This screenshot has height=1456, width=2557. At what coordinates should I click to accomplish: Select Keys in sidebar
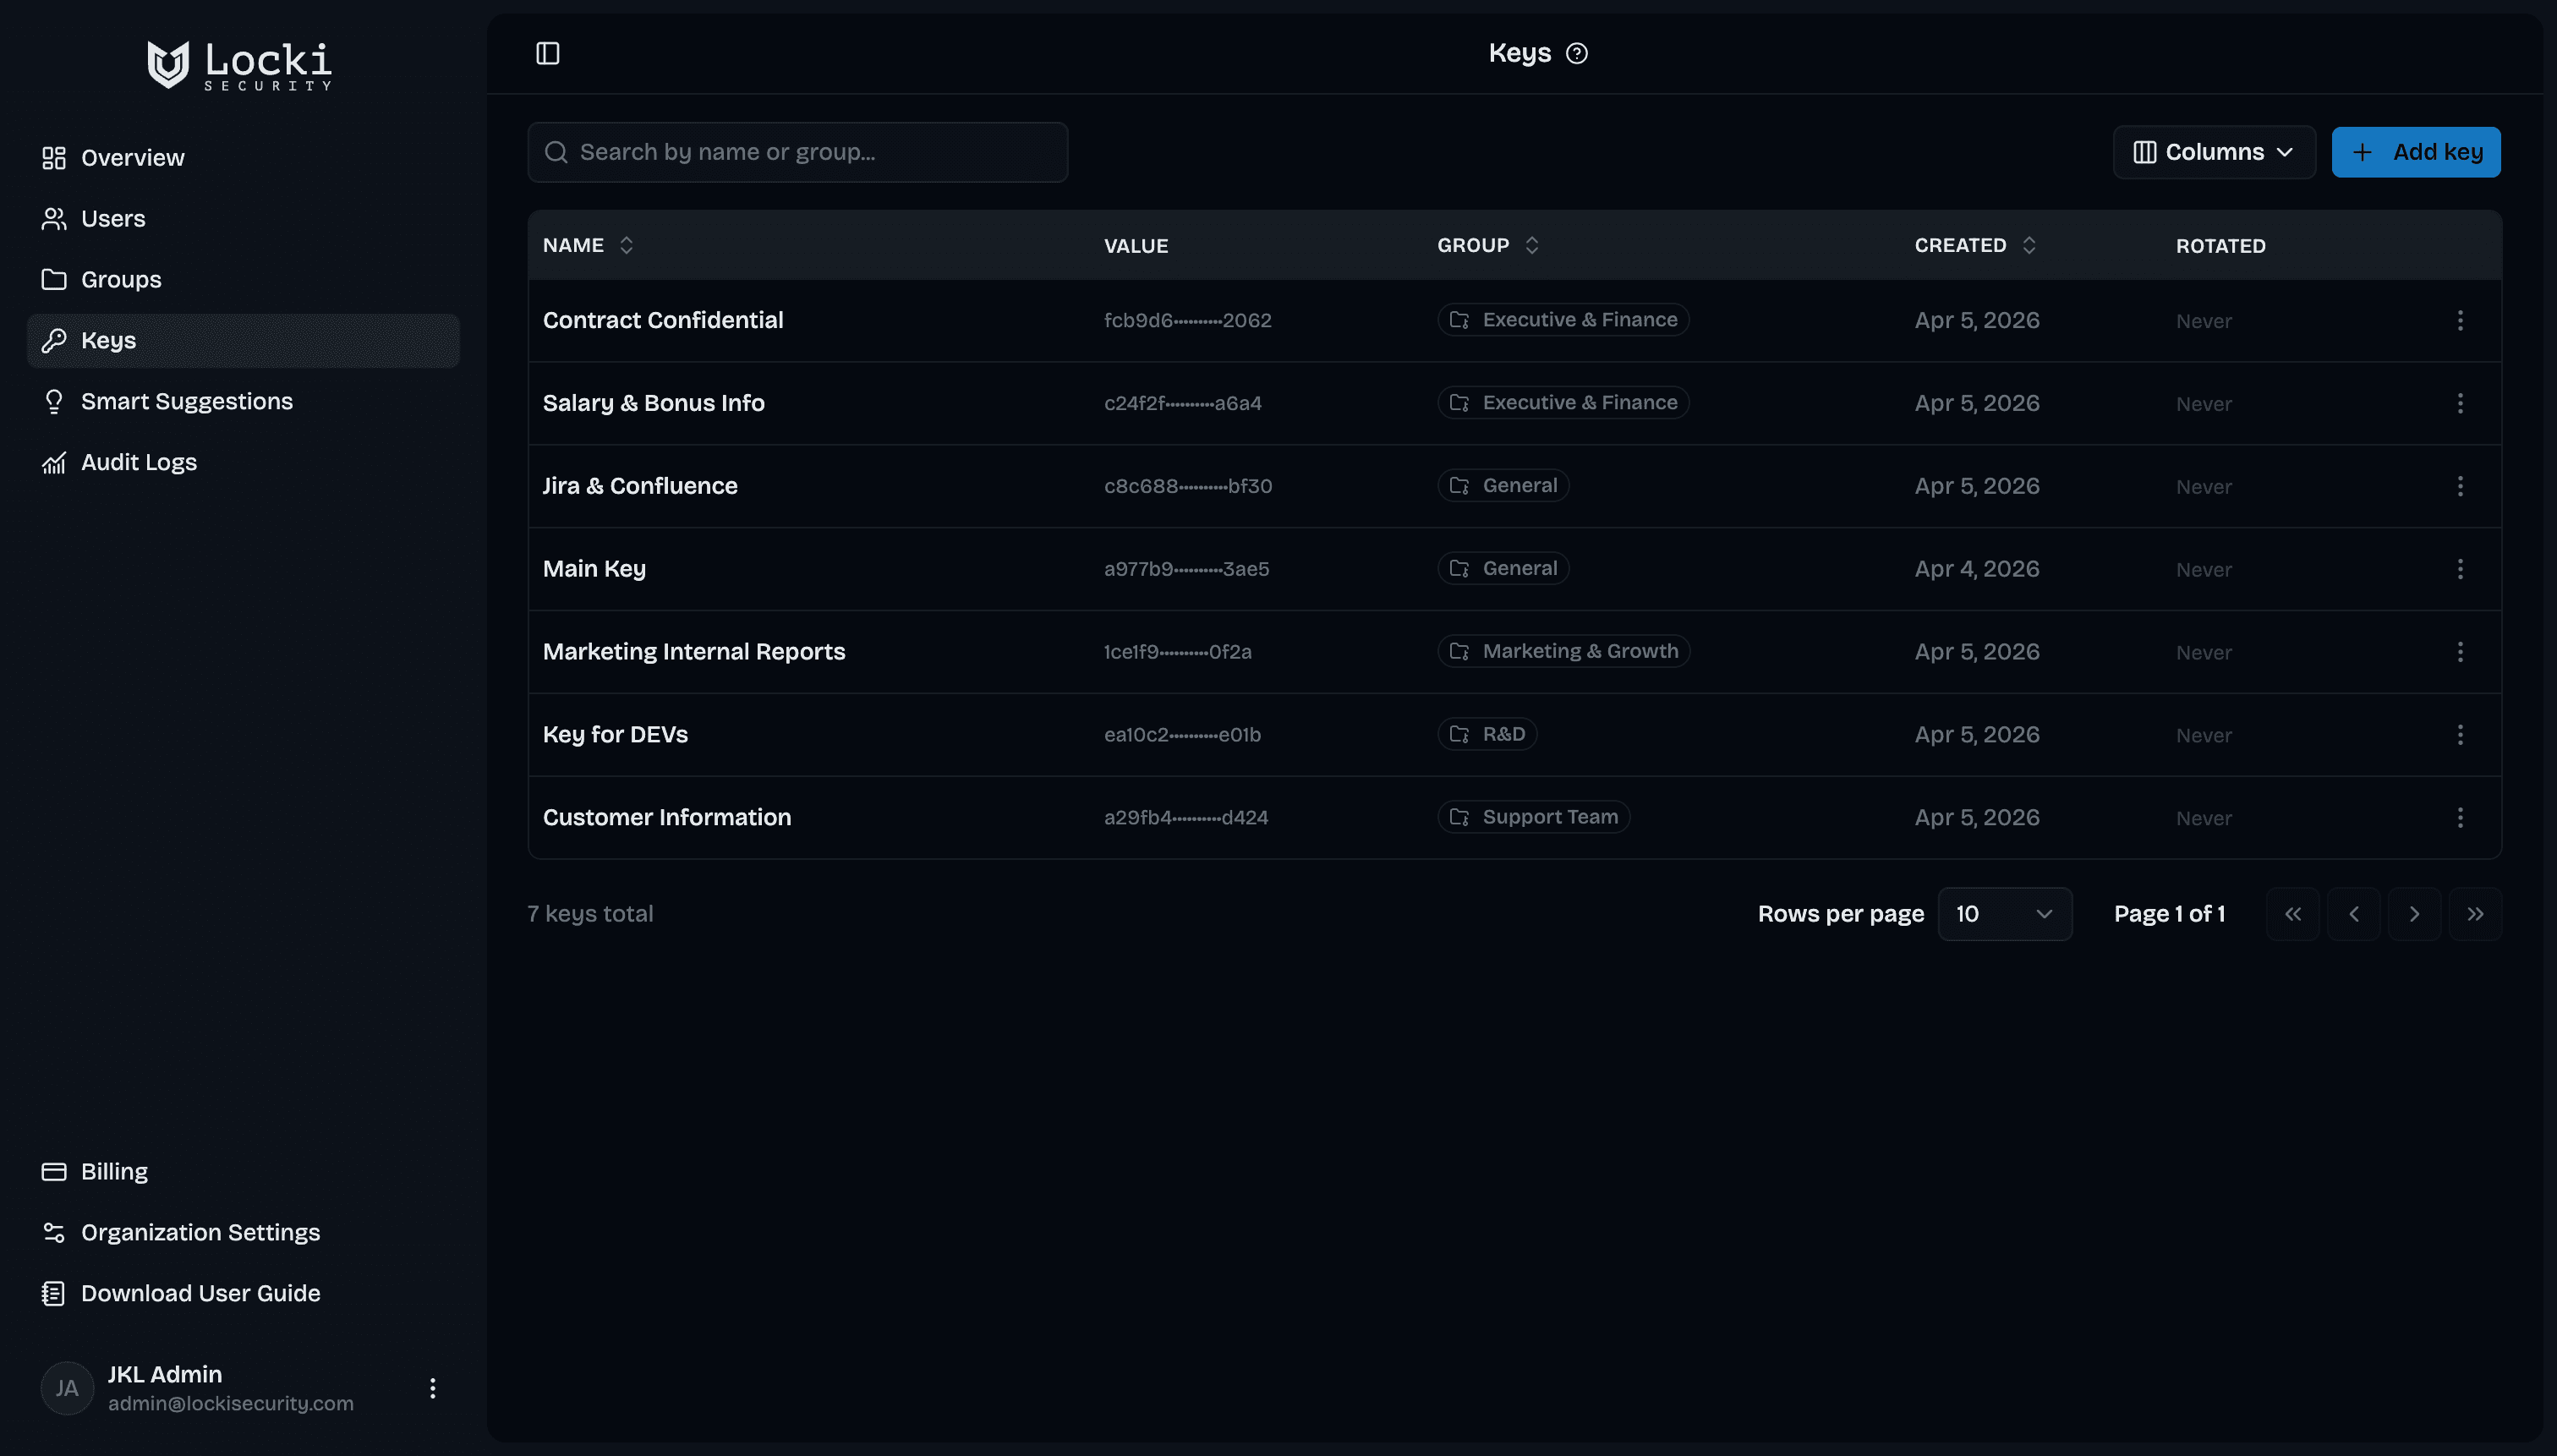243,341
